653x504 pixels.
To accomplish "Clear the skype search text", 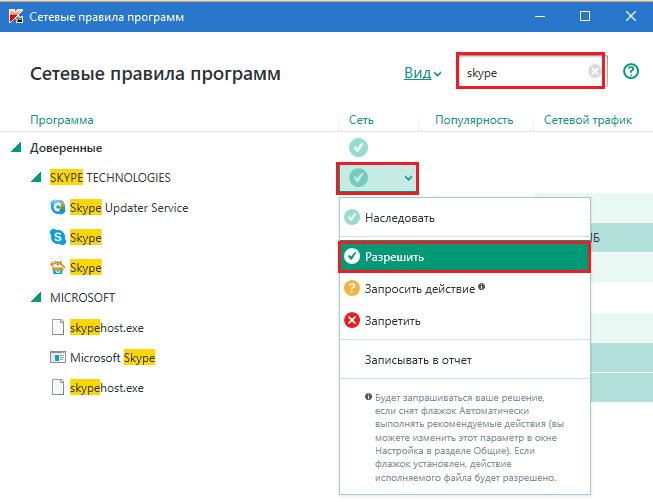I will point(595,71).
